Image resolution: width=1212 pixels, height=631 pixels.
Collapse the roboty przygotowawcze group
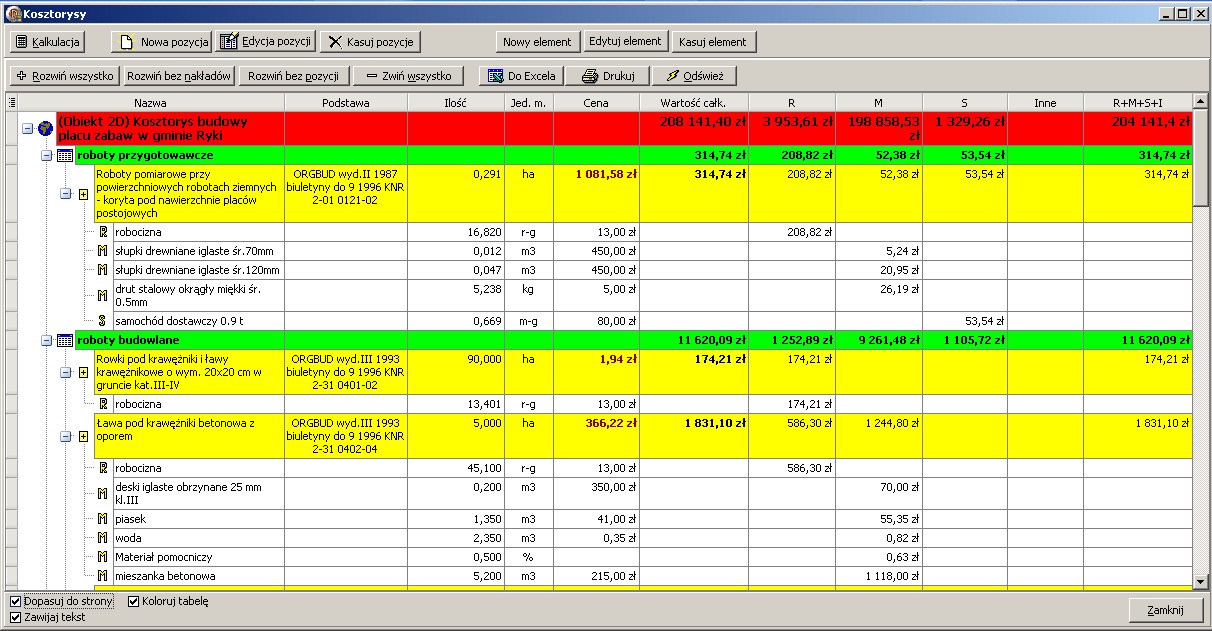click(x=46, y=156)
